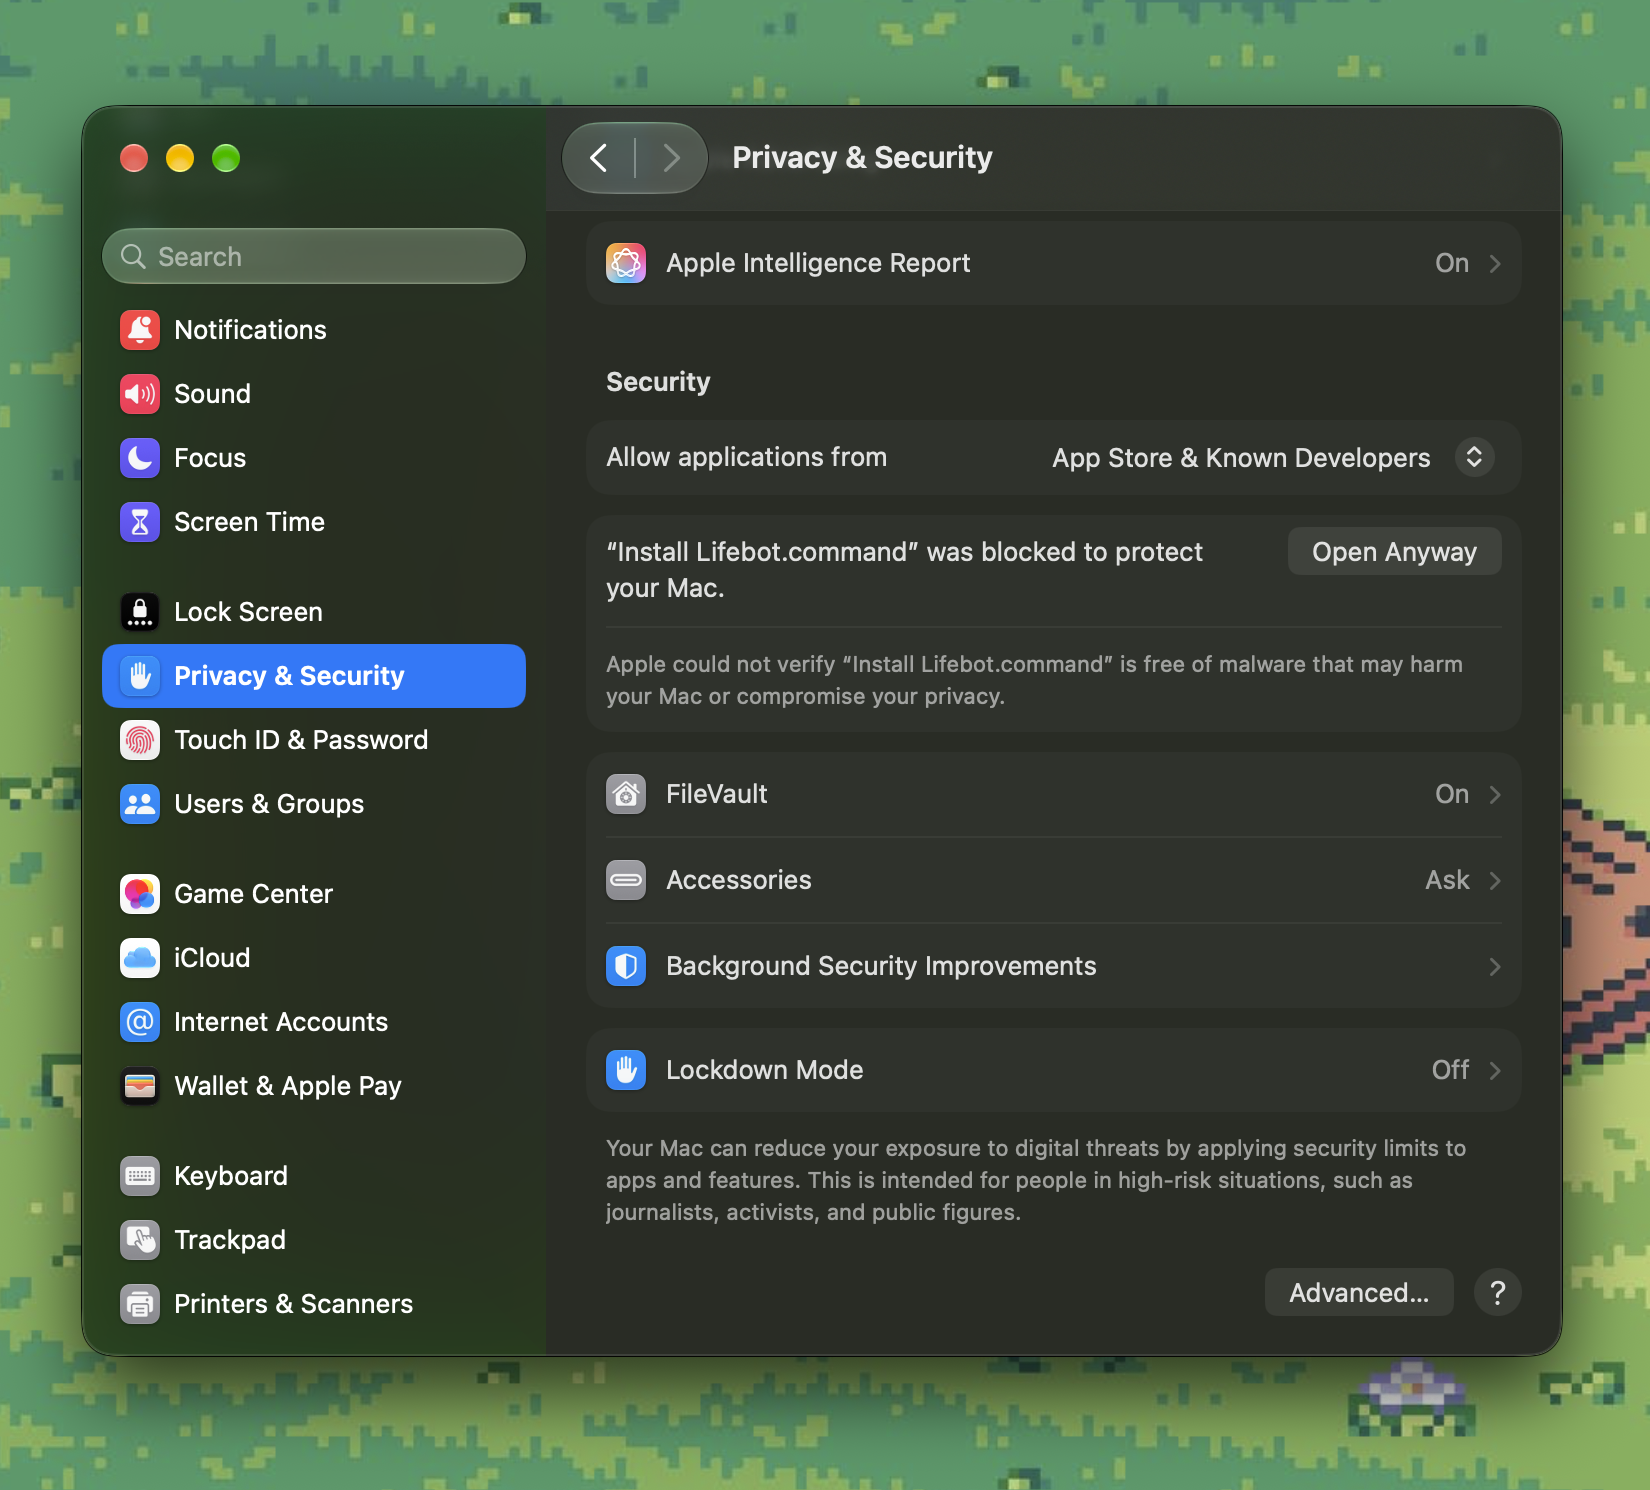Expand Lockdown Mode Off chevron
1650x1490 pixels.
pyautogui.click(x=1495, y=1070)
